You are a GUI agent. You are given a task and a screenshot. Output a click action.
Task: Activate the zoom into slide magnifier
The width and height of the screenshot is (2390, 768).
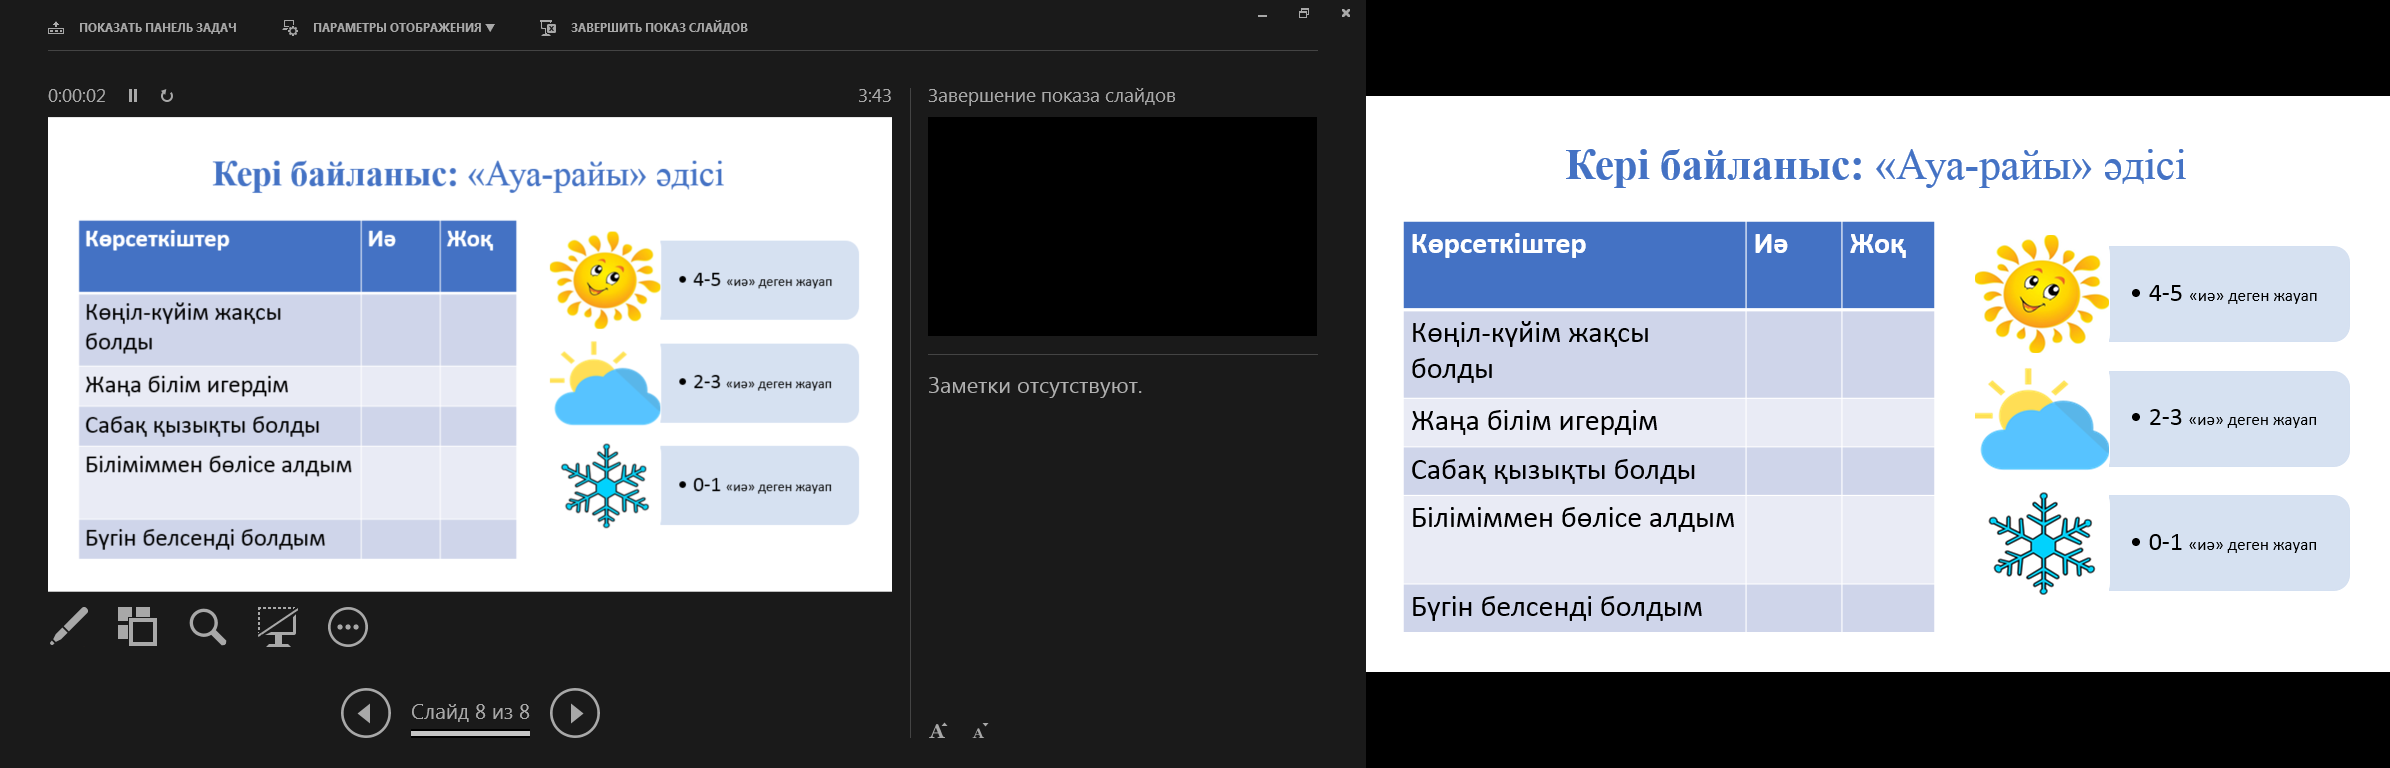[x=207, y=627]
